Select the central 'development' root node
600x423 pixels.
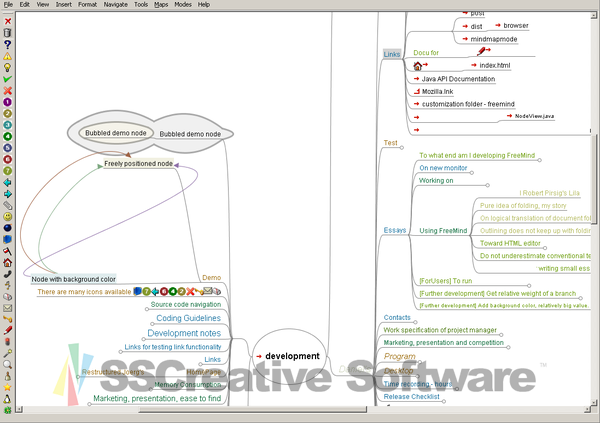pyautogui.click(x=289, y=356)
